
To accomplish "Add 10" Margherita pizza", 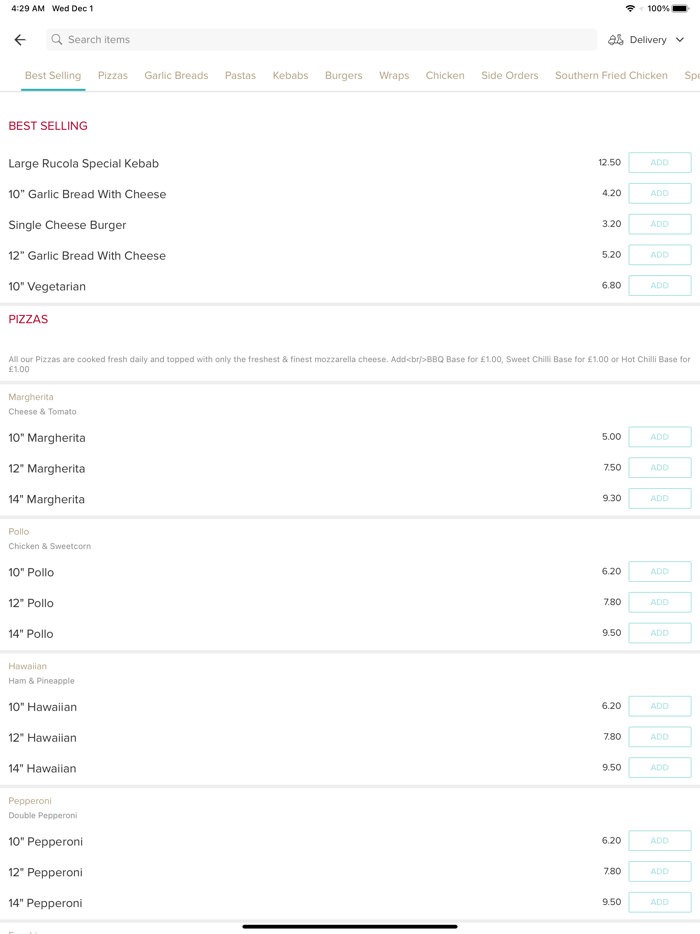I will [x=659, y=437].
